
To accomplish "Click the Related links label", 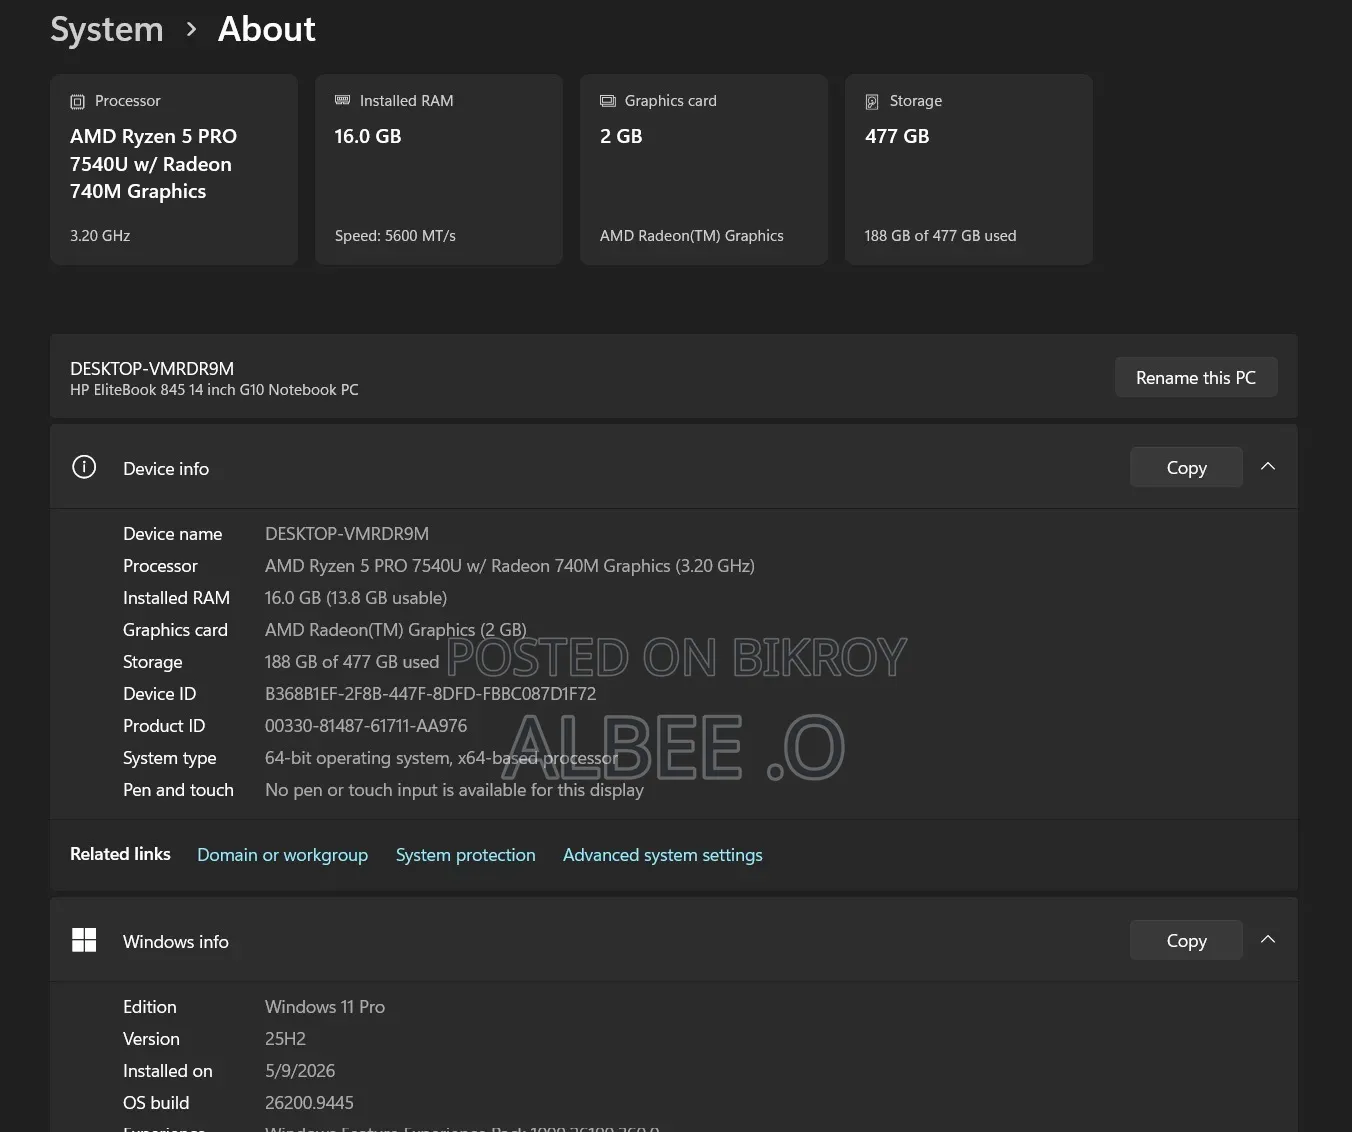I will tap(120, 854).
